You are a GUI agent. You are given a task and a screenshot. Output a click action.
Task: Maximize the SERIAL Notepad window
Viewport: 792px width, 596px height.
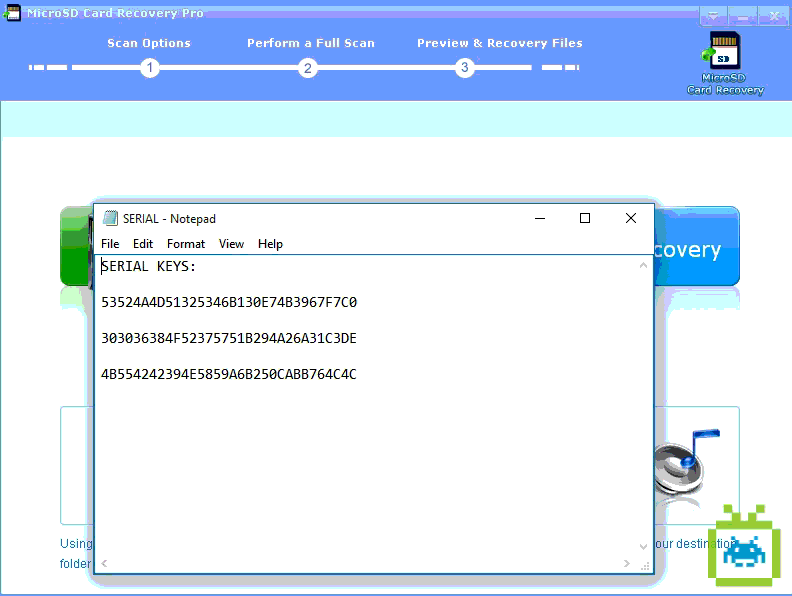pyautogui.click(x=585, y=218)
